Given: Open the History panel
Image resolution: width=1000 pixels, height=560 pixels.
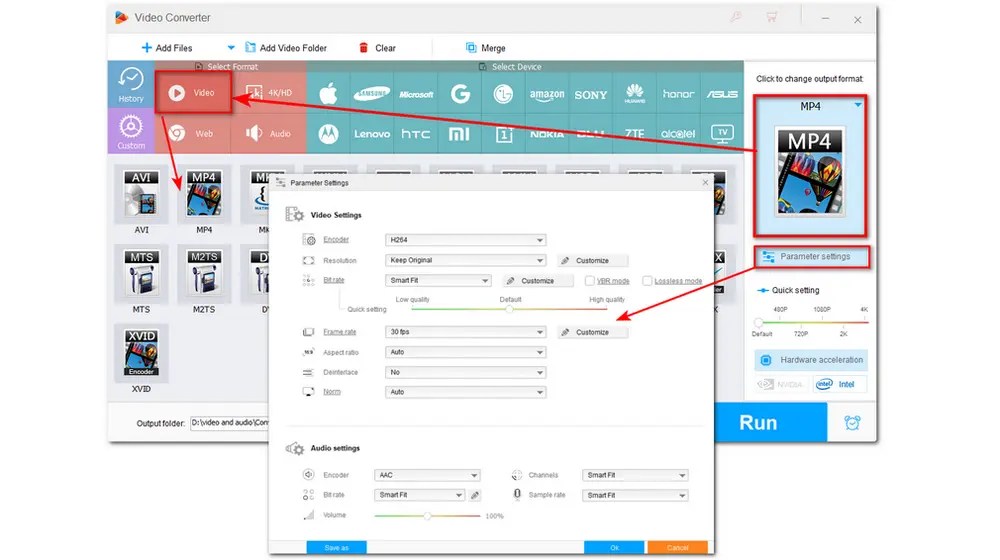Looking at the screenshot, I should (x=131, y=84).
